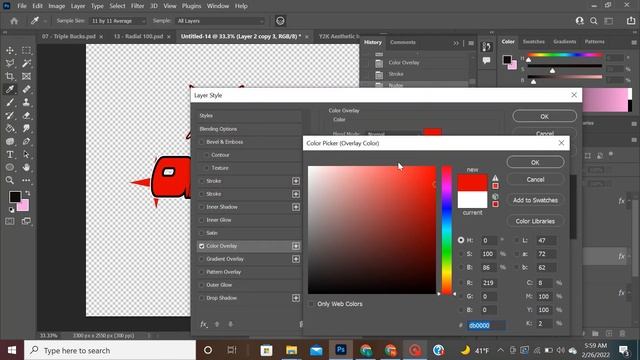
Task: Enable Bevel & Emboss checkbox
Action: pos(202,142)
